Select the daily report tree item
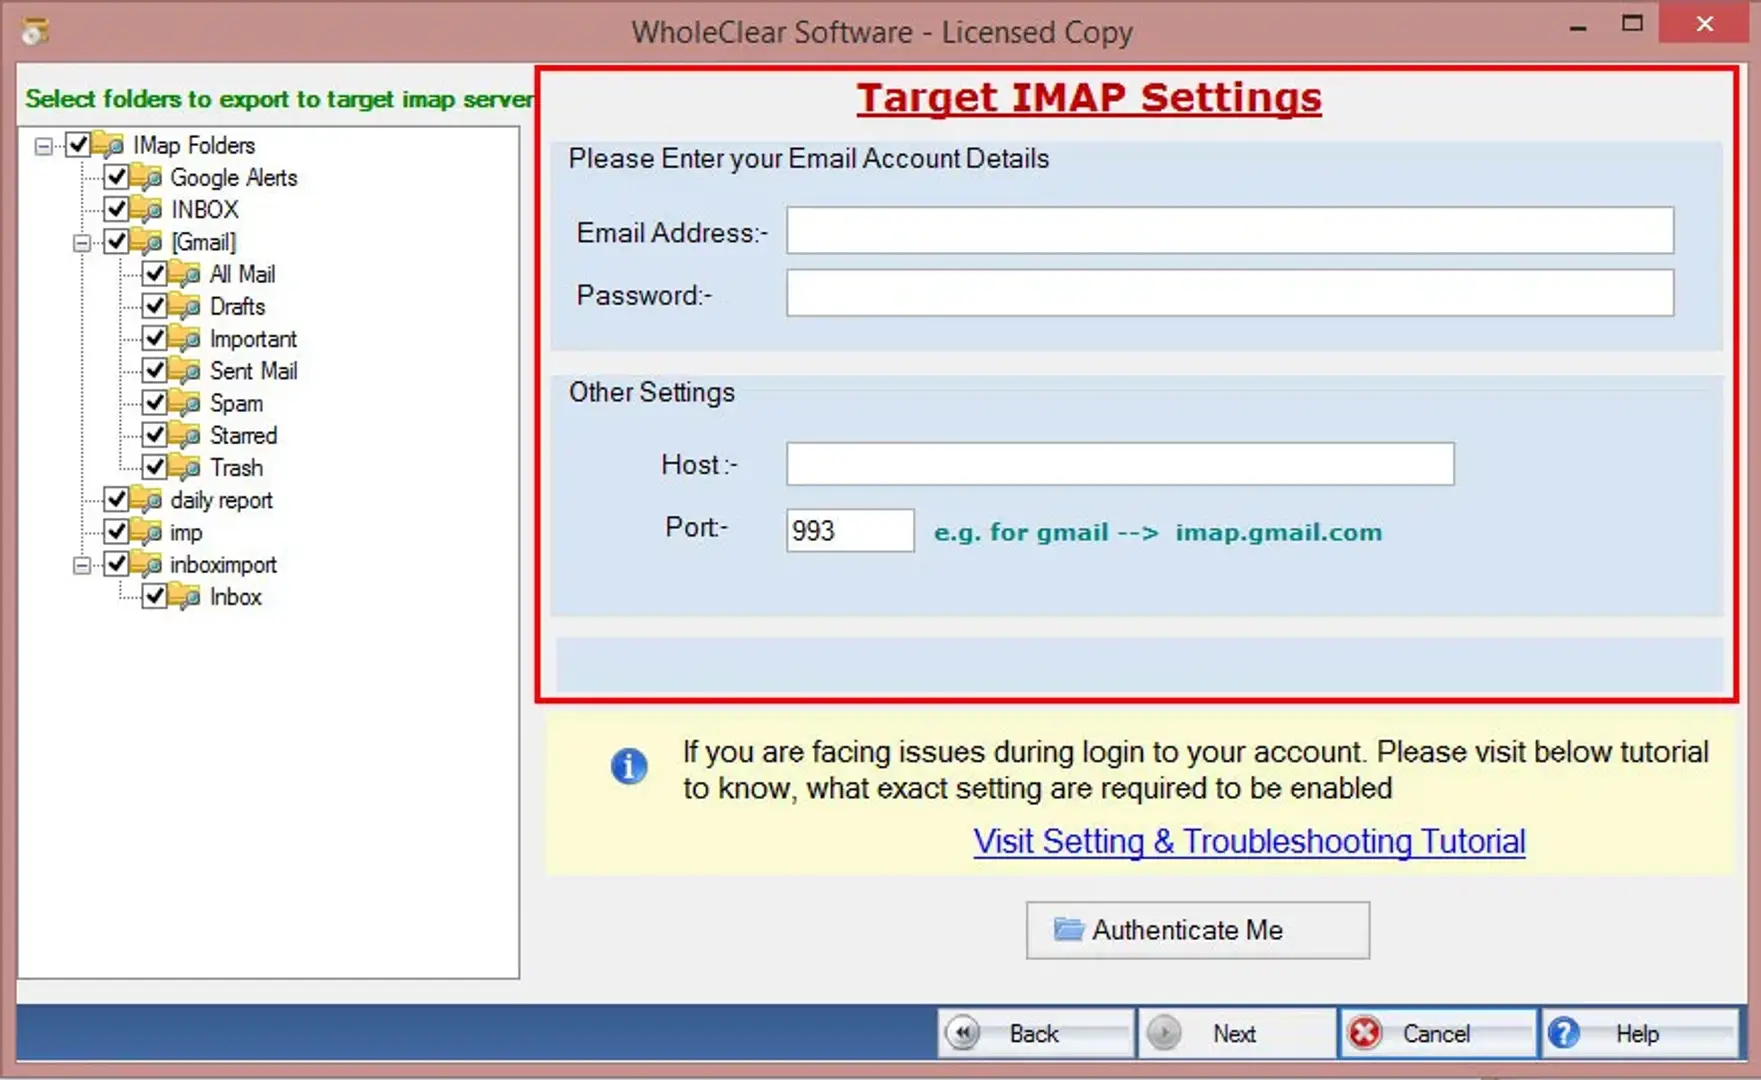Image resolution: width=1761 pixels, height=1080 pixels. tap(221, 500)
